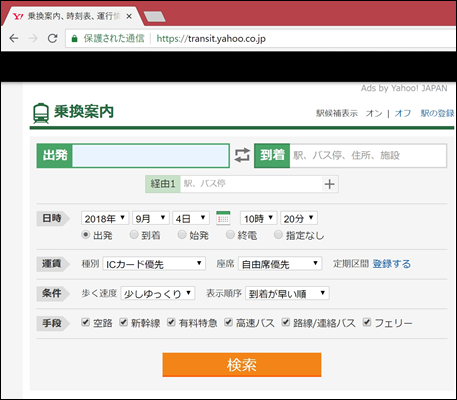457x400 pixels.
Task: Open the ICカード優先 fare type dropdown
Action: 154,264
